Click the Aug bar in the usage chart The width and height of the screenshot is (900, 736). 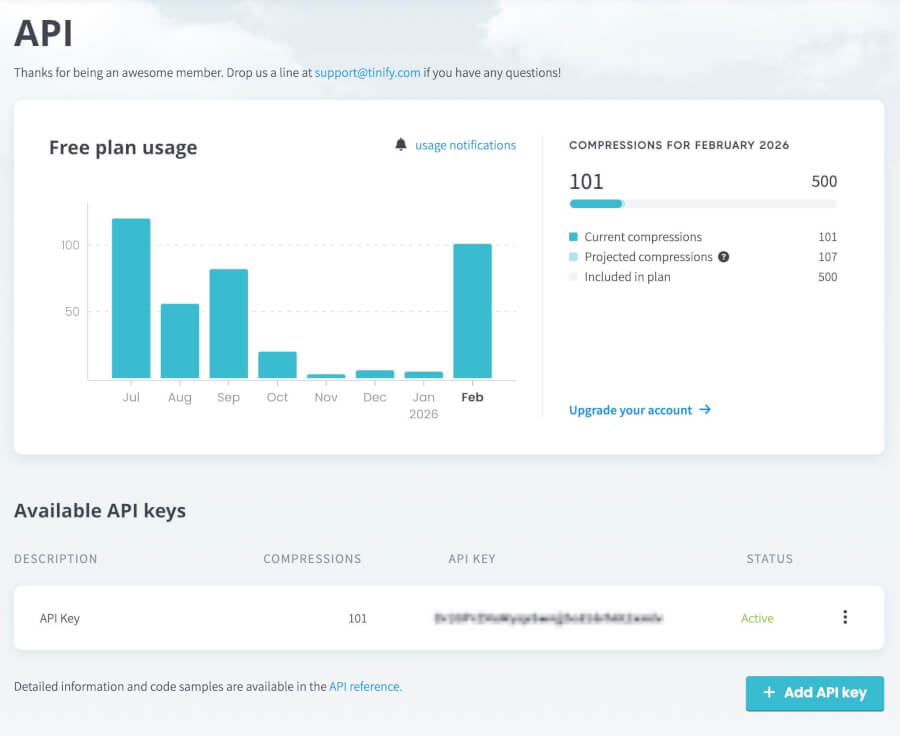click(180, 341)
